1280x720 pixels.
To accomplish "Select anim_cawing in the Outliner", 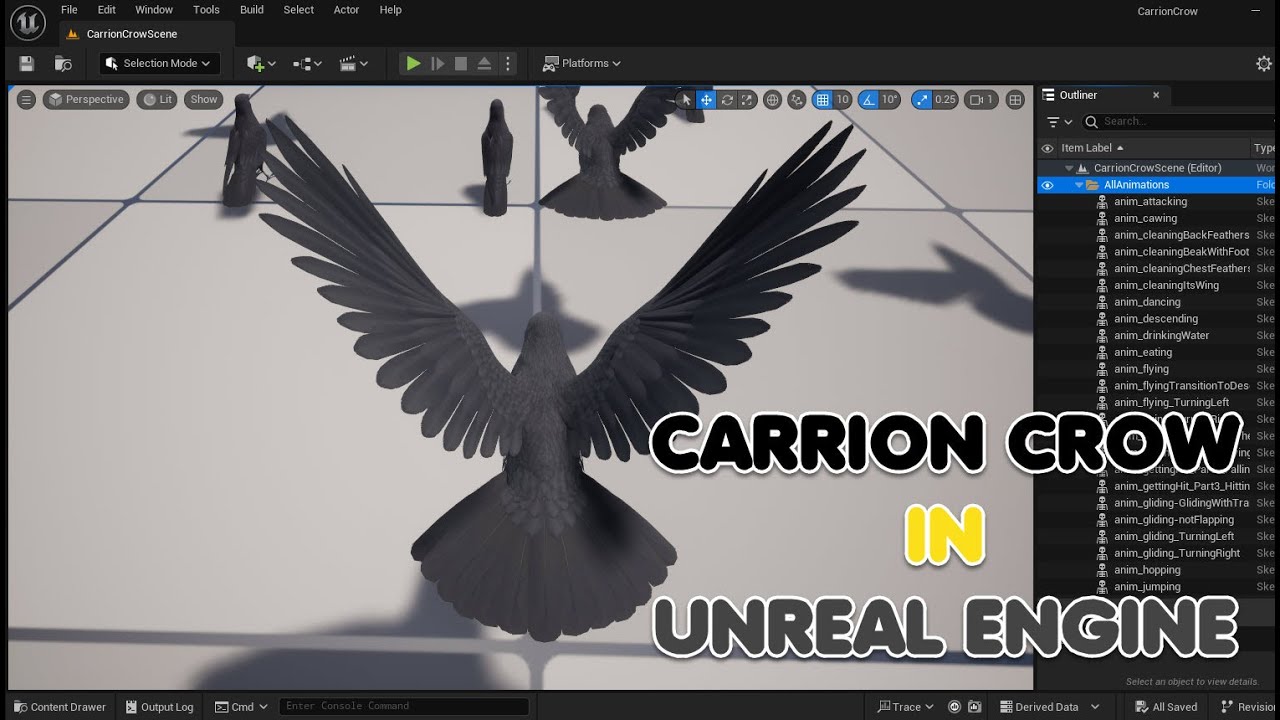I will click(1145, 218).
